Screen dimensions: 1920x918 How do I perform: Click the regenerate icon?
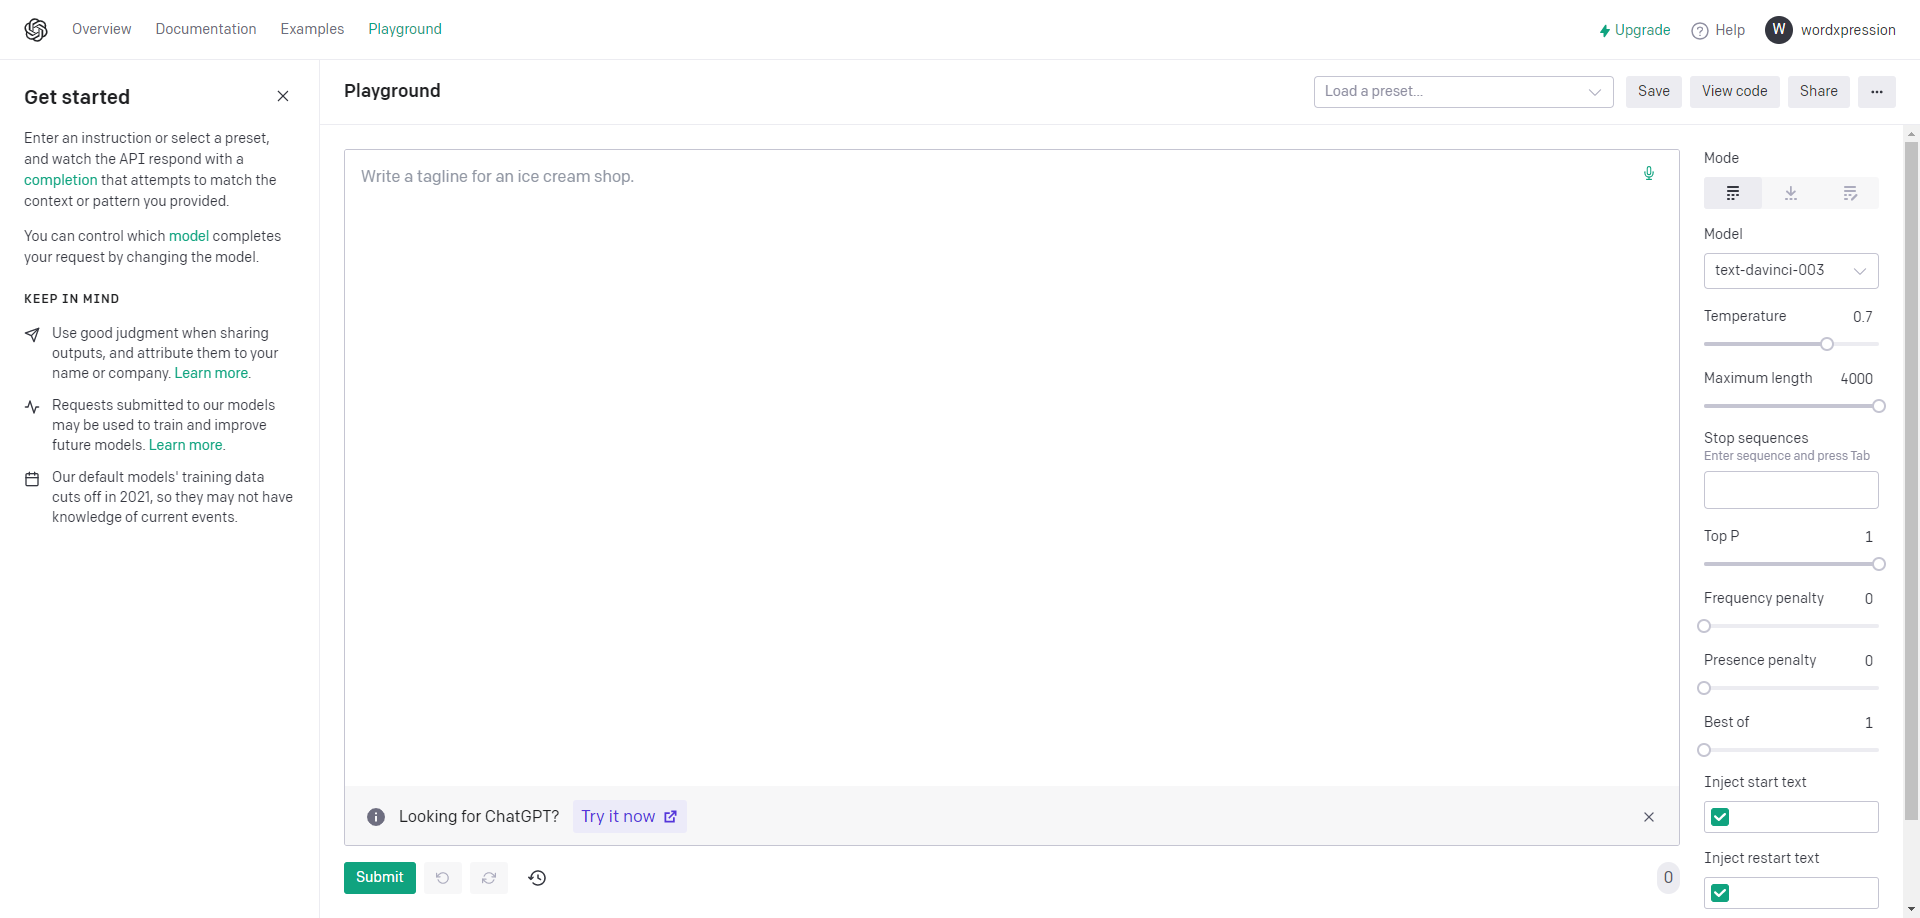coord(489,878)
